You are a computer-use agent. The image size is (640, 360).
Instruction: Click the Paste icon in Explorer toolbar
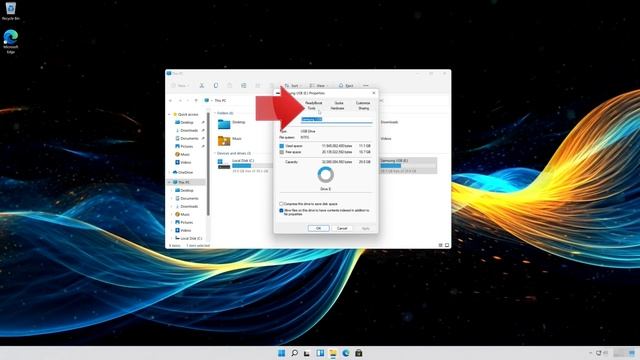(x=229, y=85)
